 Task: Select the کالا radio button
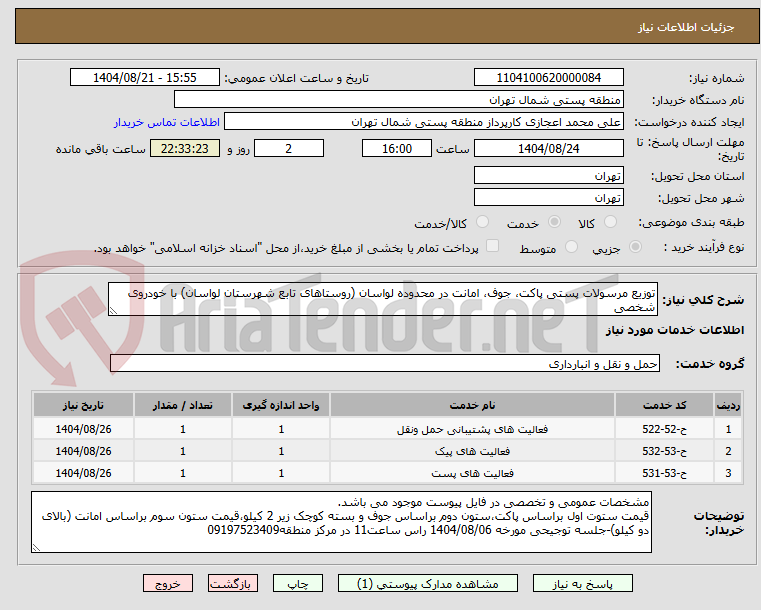coord(610,222)
